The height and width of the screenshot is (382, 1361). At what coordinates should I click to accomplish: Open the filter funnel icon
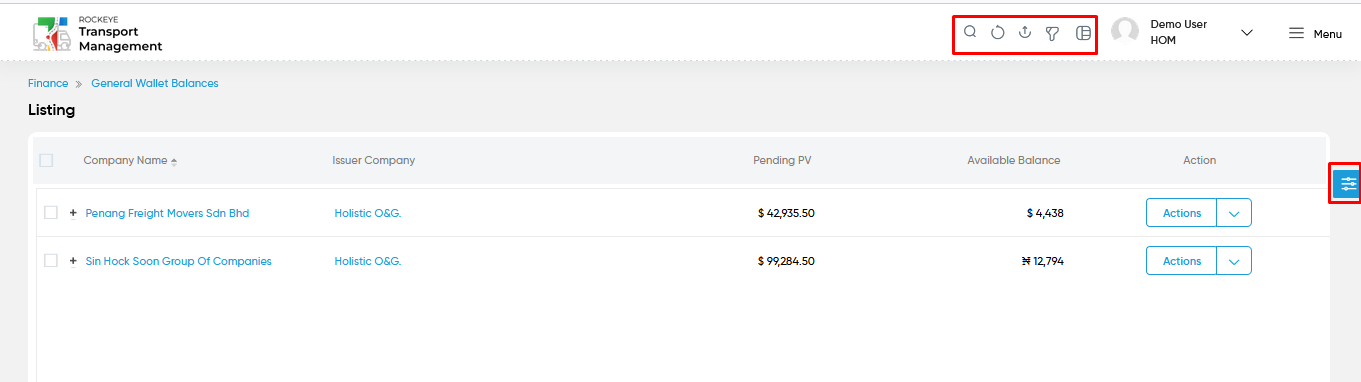[1052, 34]
